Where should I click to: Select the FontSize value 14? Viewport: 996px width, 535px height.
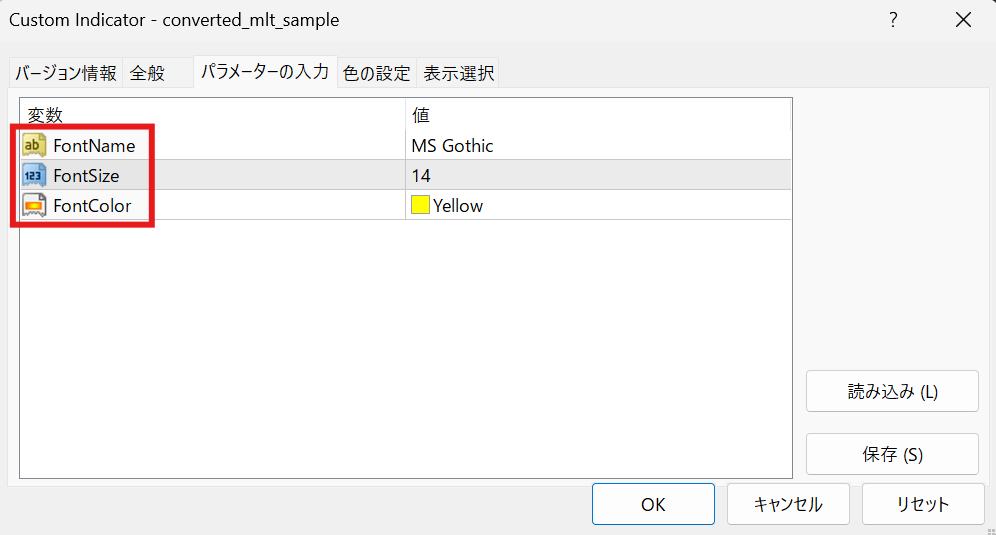point(597,176)
